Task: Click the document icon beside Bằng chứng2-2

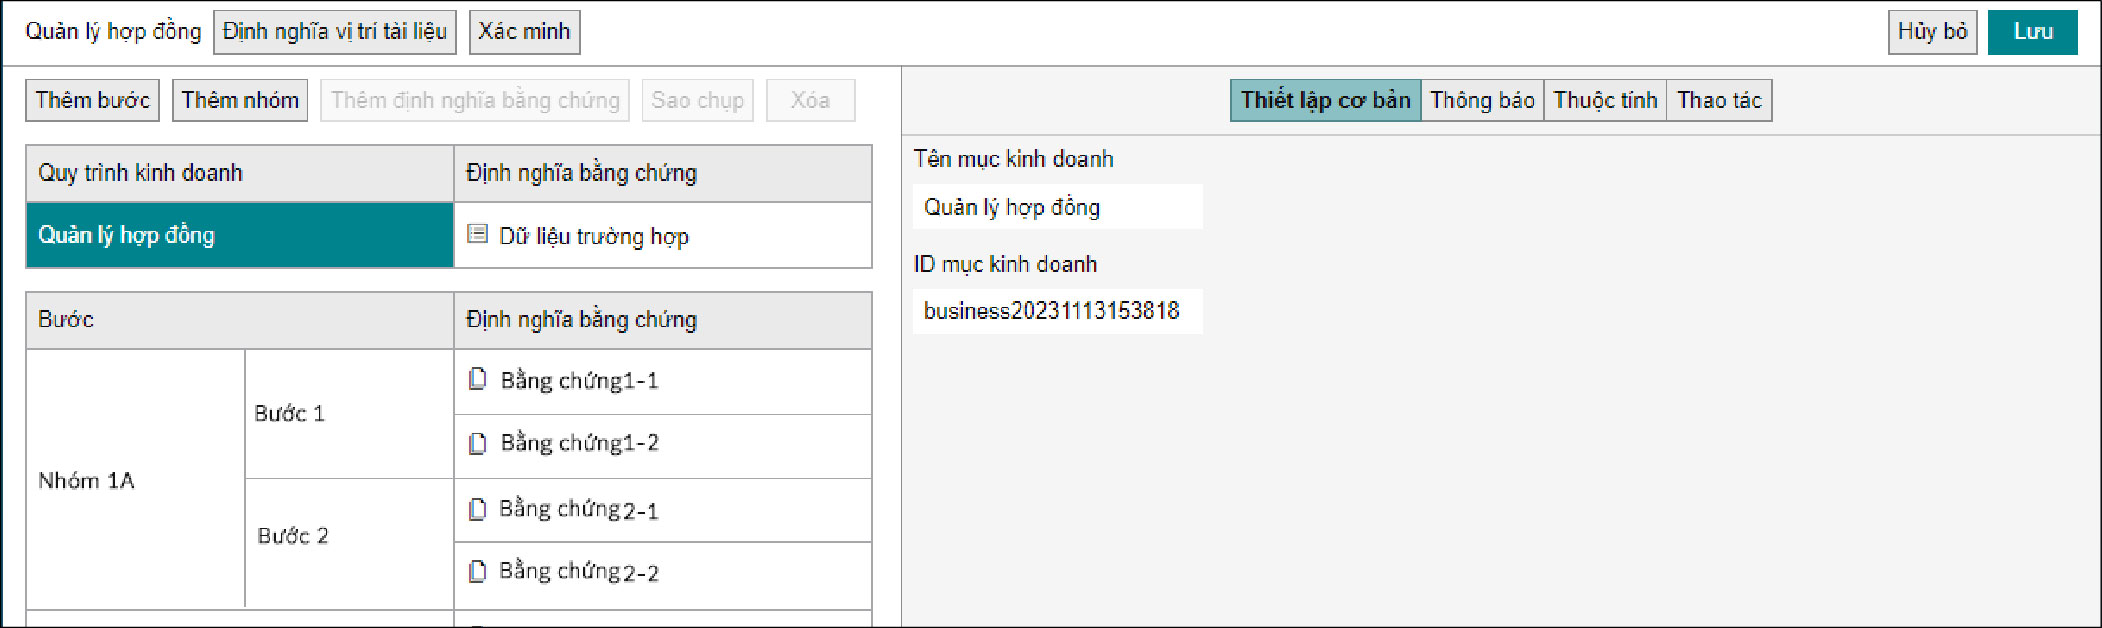Action: click(x=478, y=571)
